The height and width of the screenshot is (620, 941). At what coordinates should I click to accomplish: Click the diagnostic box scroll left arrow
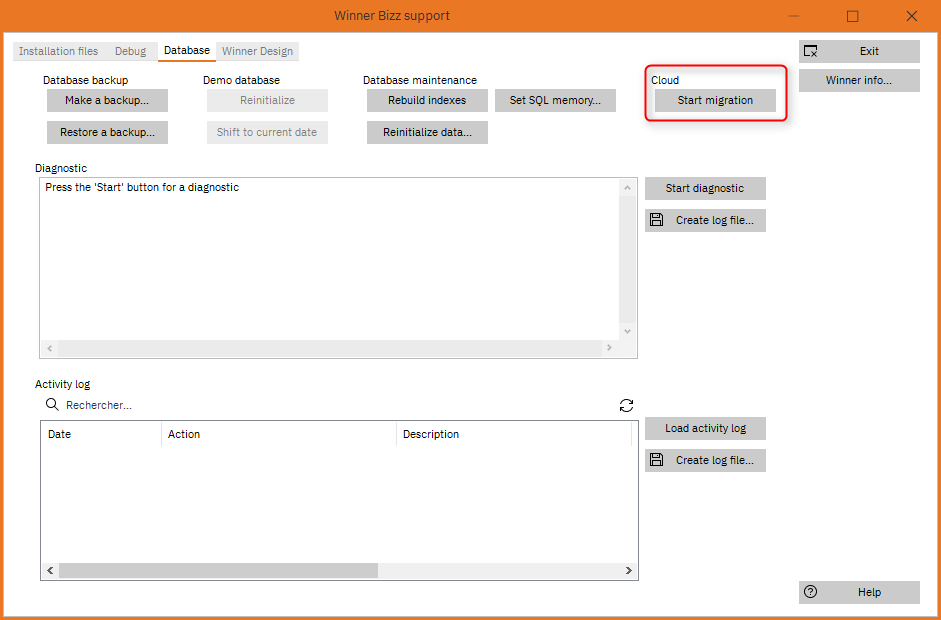click(x=50, y=348)
